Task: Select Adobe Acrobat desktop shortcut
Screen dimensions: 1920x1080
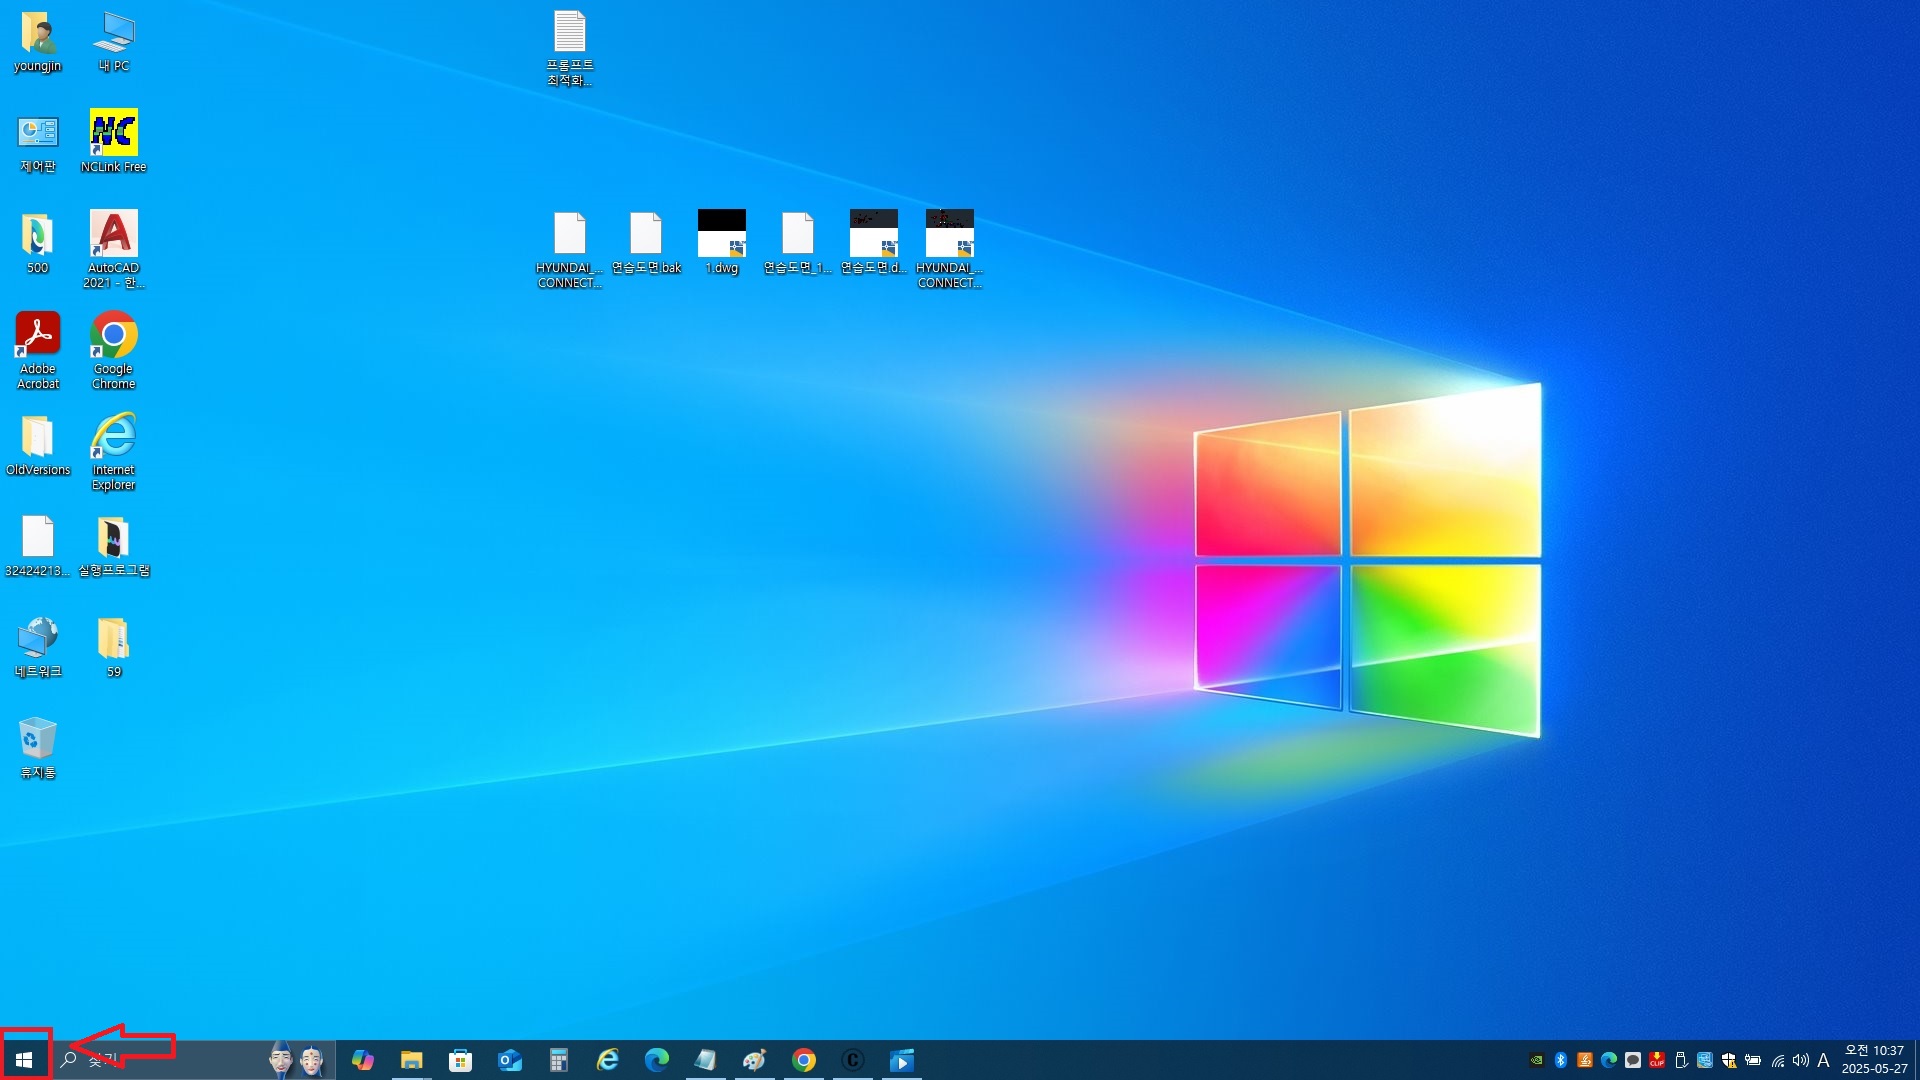Action: pos(38,336)
